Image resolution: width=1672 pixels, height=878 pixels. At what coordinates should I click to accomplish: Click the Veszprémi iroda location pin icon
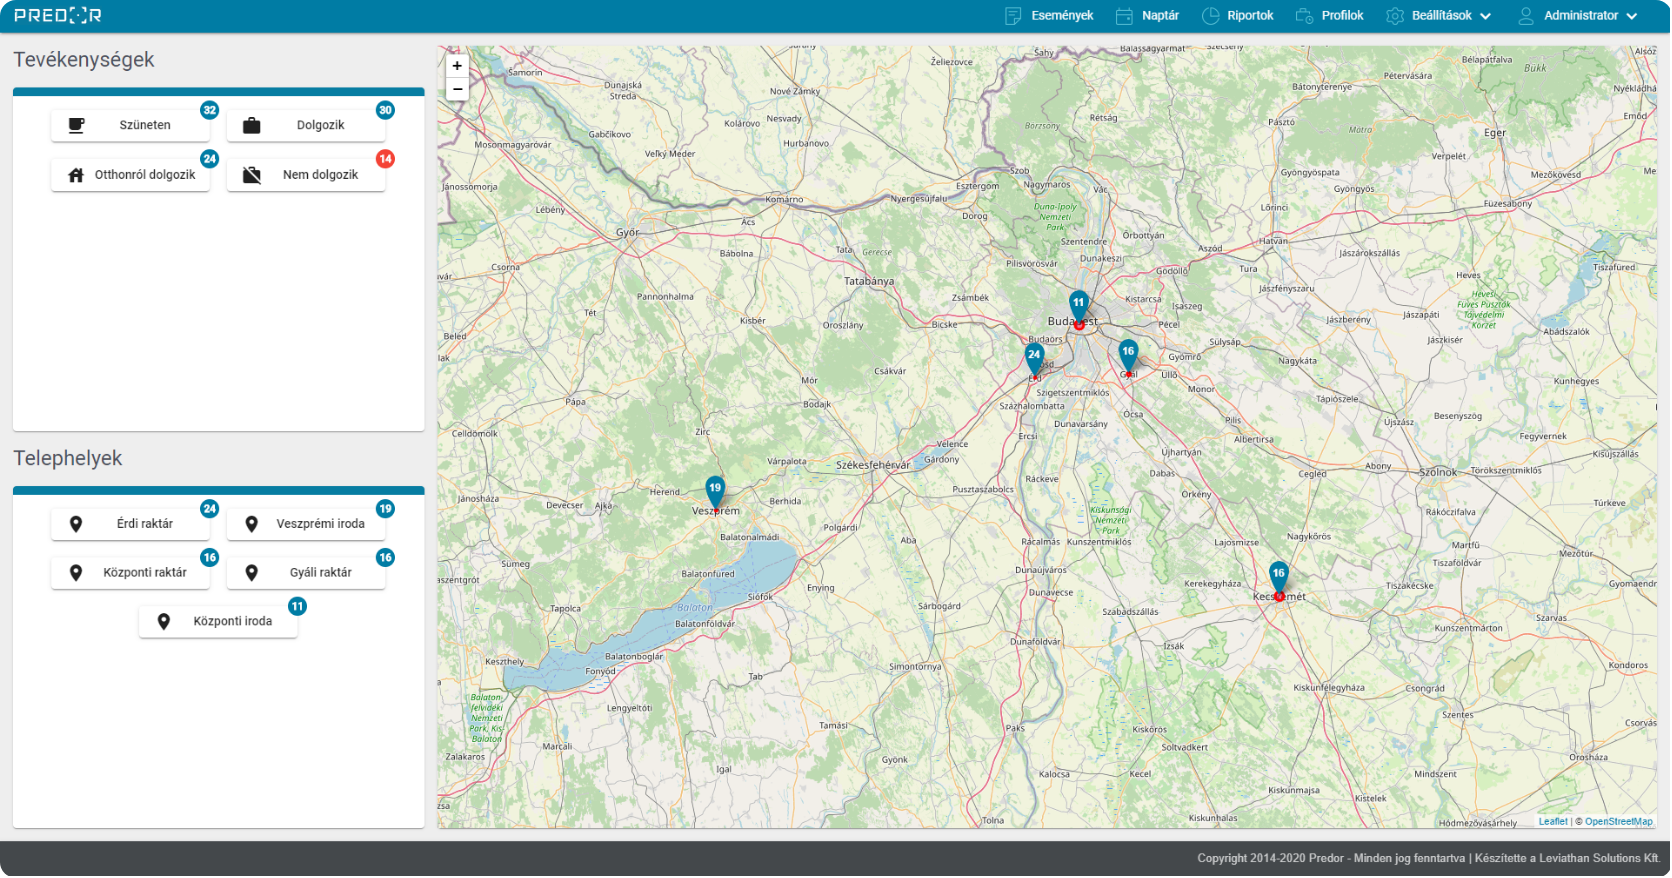click(x=252, y=524)
